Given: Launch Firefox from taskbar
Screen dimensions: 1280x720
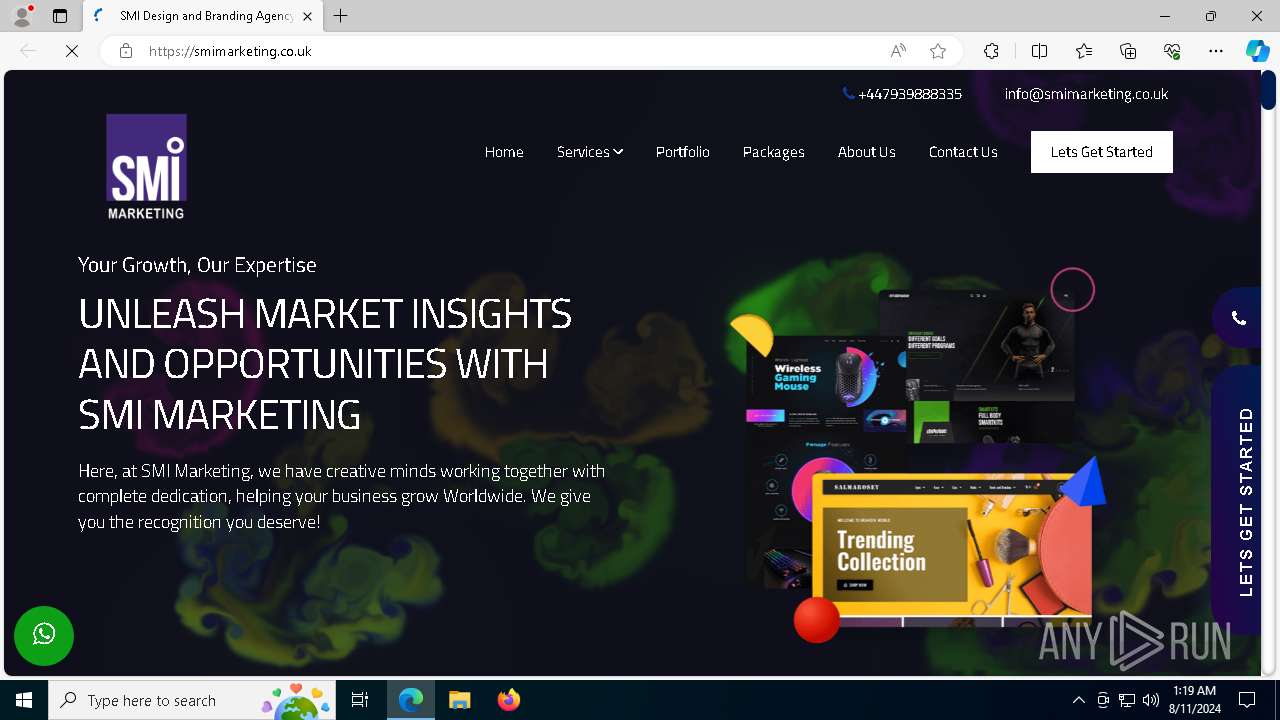Looking at the screenshot, I should [509, 700].
